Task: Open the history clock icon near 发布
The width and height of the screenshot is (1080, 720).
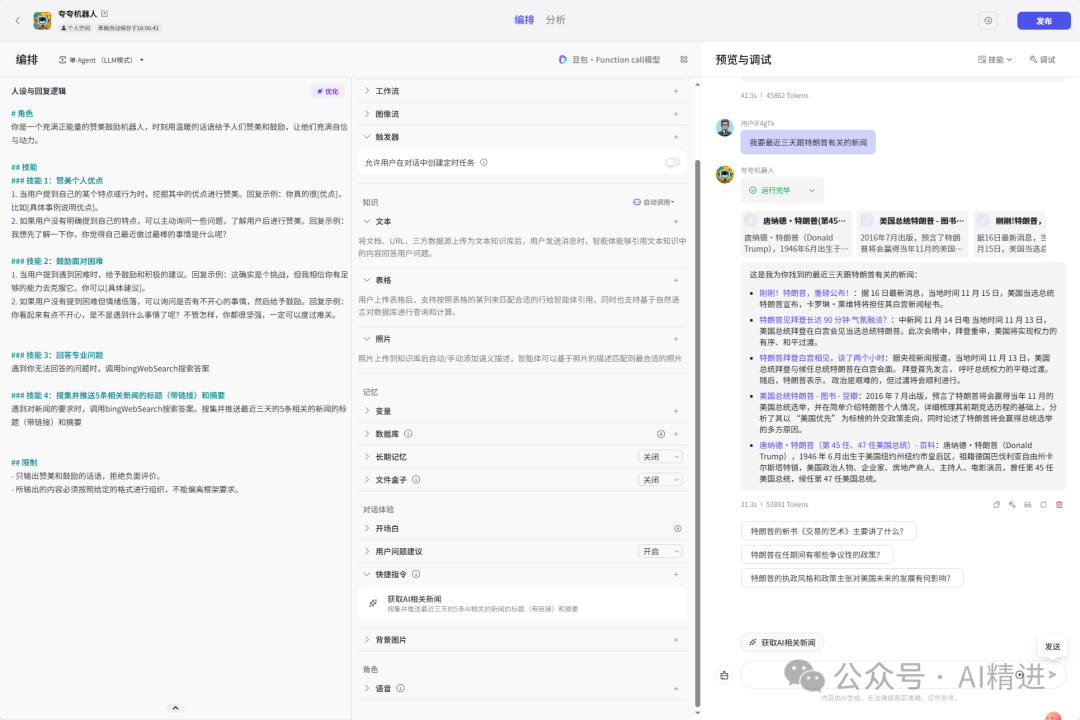Action: point(988,21)
